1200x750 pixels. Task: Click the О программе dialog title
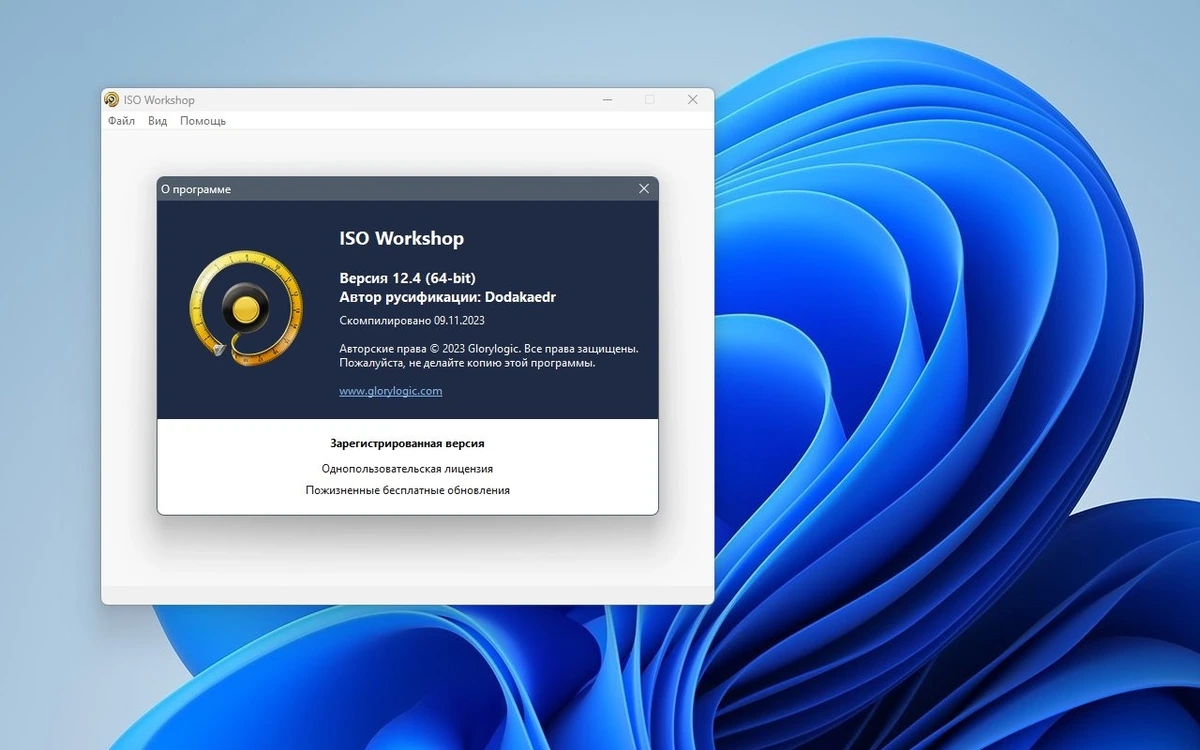(x=196, y=189)
